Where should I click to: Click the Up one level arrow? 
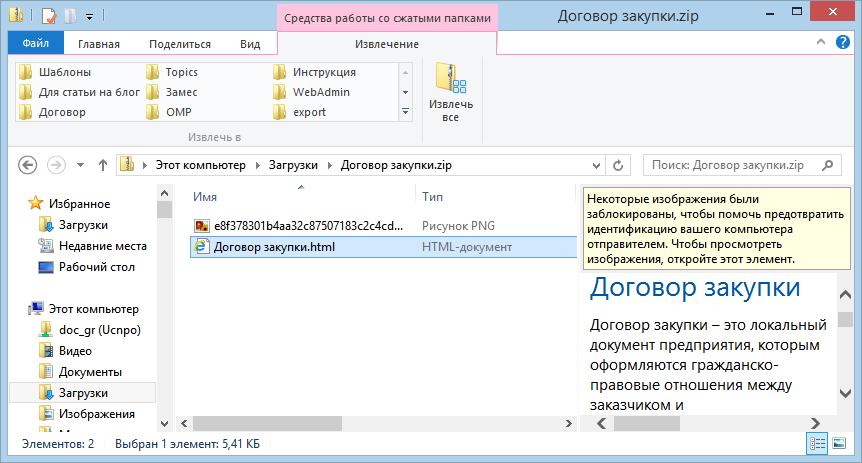click(x=102, y=165)
